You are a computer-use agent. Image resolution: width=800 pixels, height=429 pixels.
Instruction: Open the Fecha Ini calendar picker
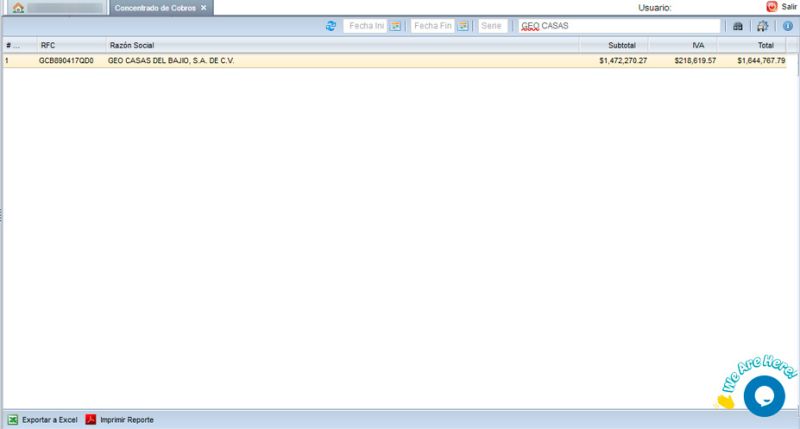[x=395, y=26]
